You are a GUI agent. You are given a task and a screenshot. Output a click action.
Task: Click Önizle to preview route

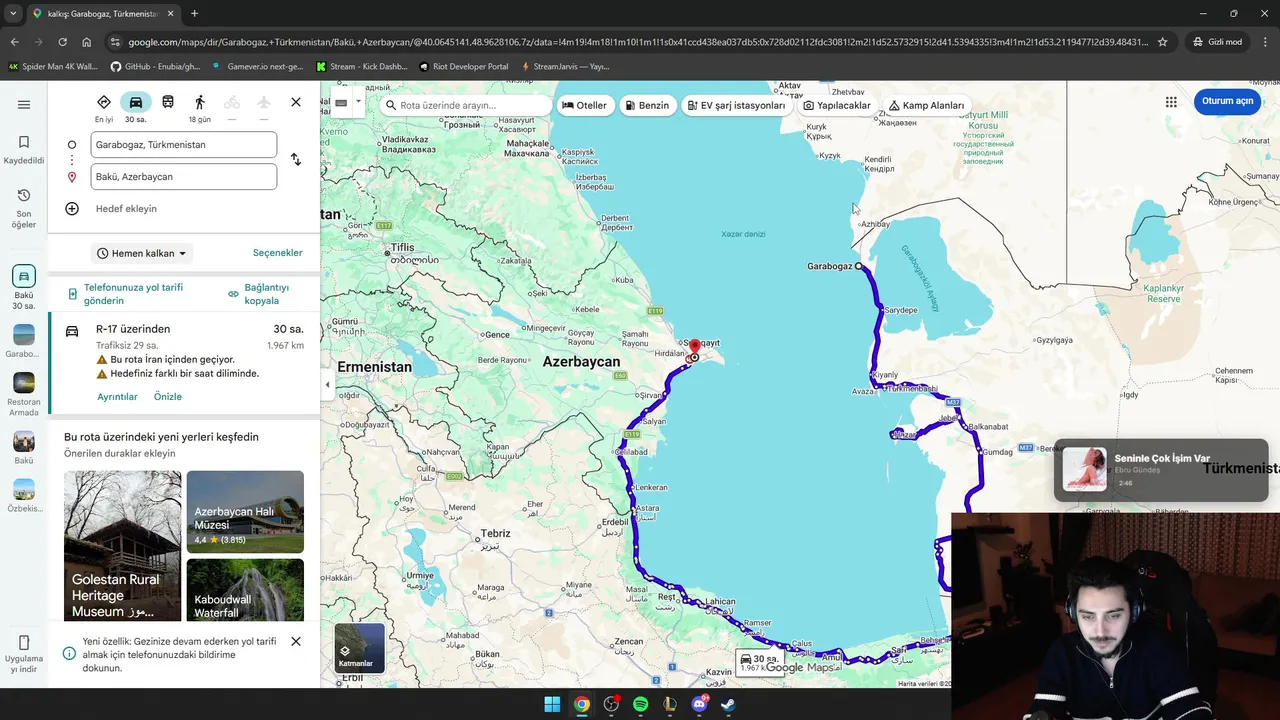point(168,397)
